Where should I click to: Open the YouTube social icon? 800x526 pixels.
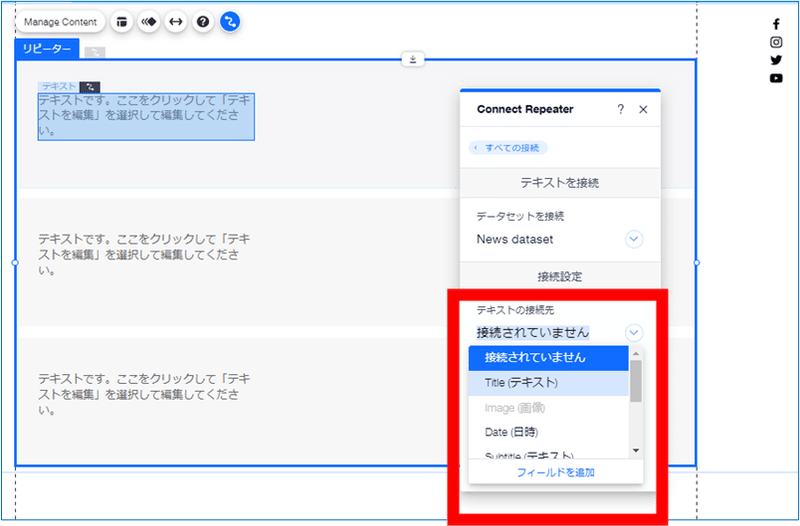776,78
